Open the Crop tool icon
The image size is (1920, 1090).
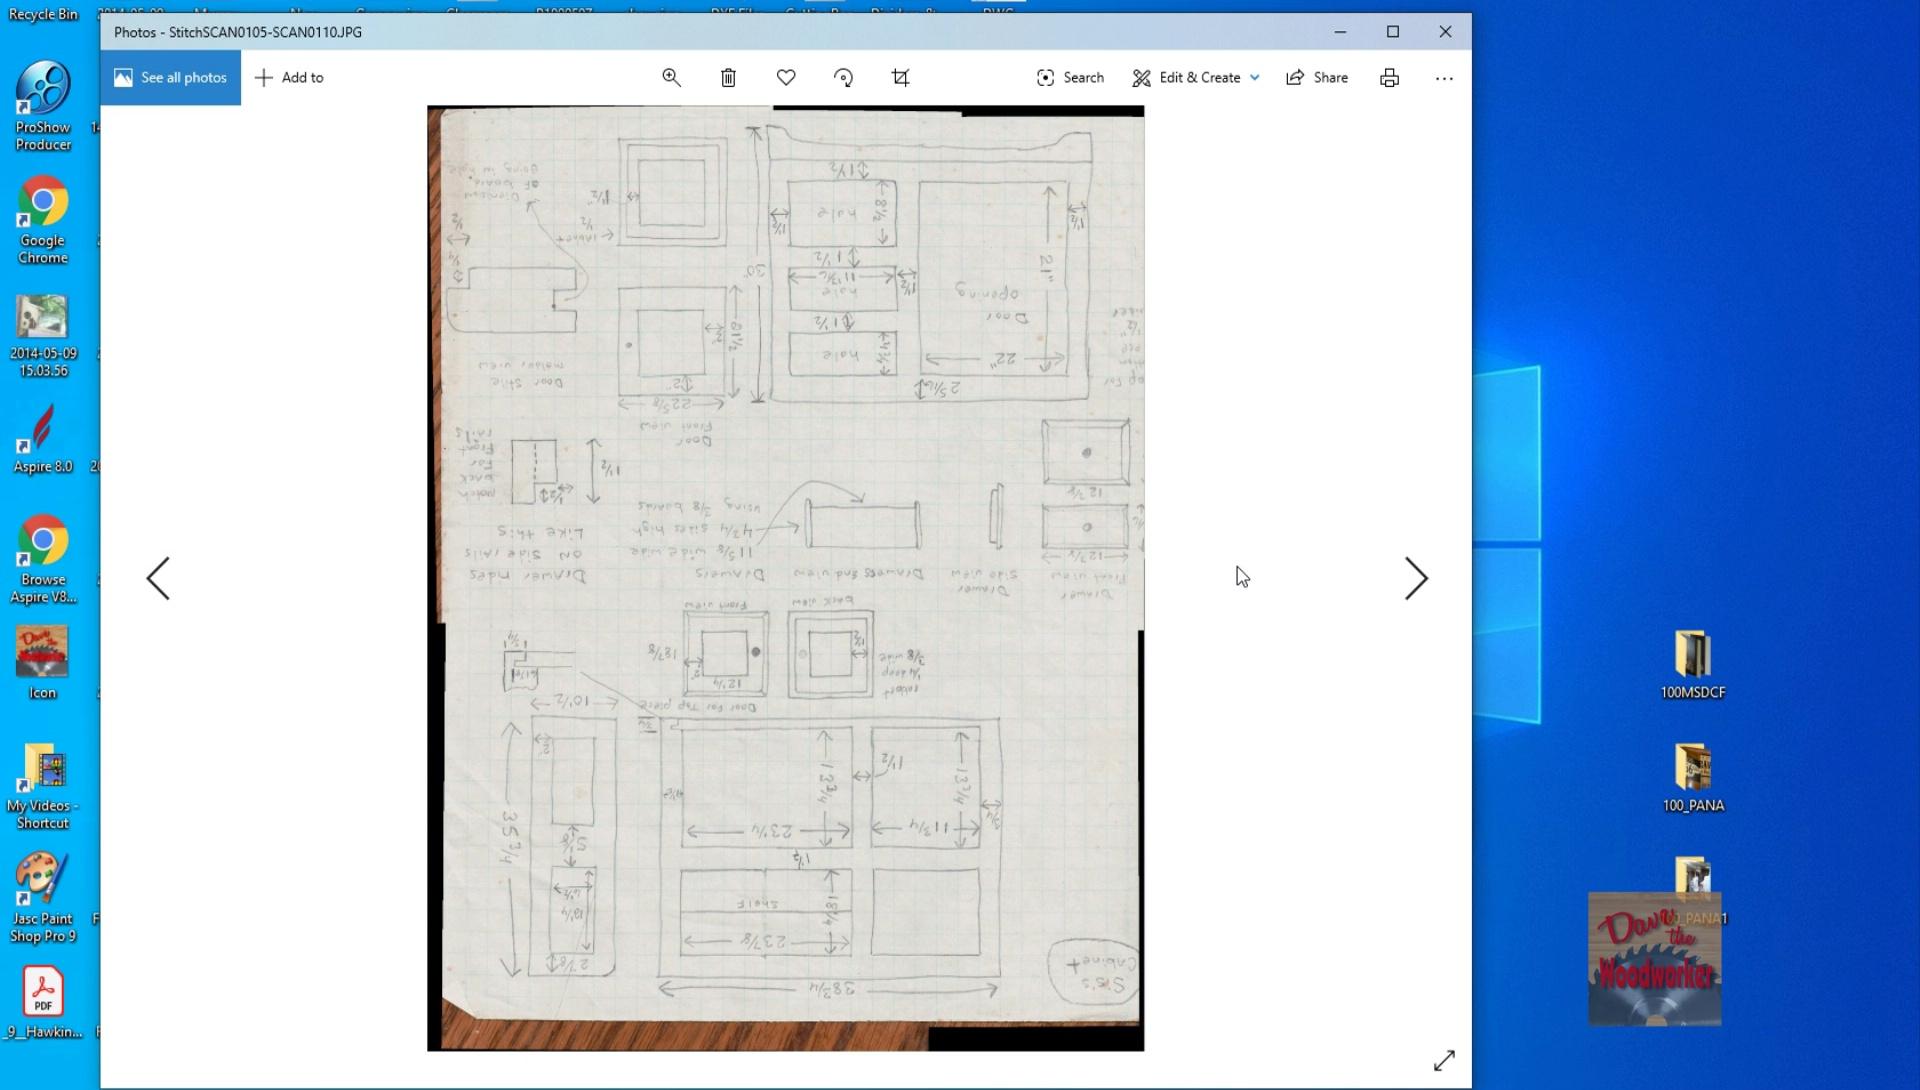coord(900,78)
